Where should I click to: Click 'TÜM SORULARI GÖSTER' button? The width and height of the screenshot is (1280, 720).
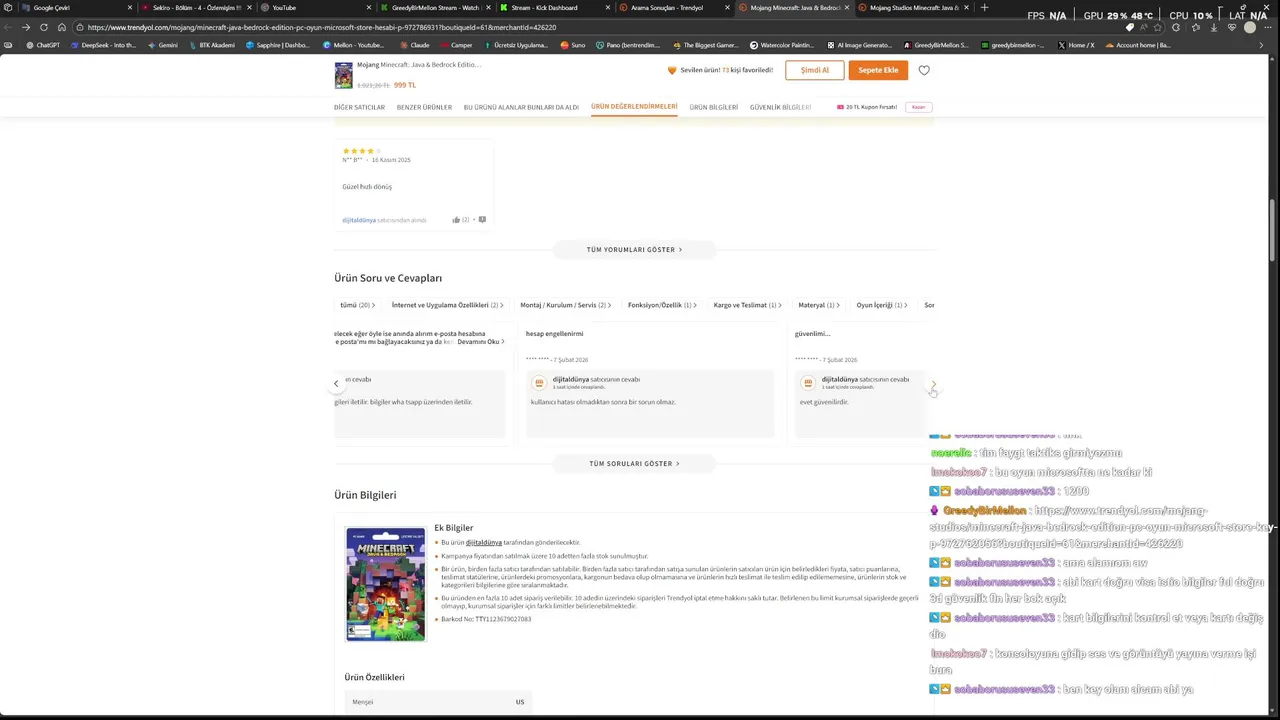pyautogui.click(x=635, y=464)
